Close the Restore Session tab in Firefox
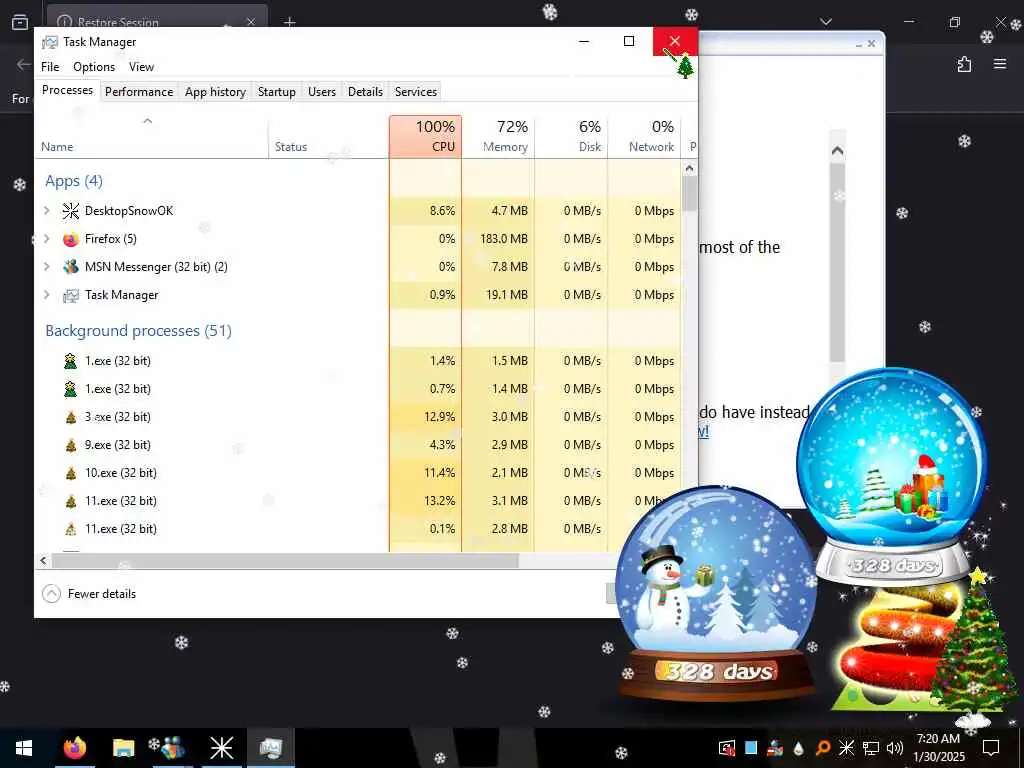This screenshot has width=1024, height=768. pos(251,22)
